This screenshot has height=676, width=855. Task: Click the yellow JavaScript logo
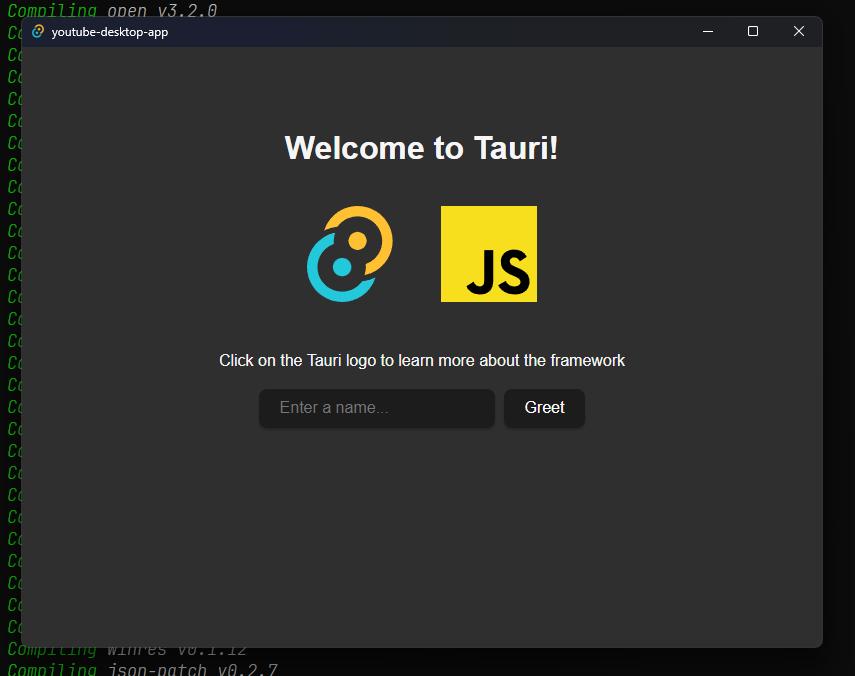489,254
